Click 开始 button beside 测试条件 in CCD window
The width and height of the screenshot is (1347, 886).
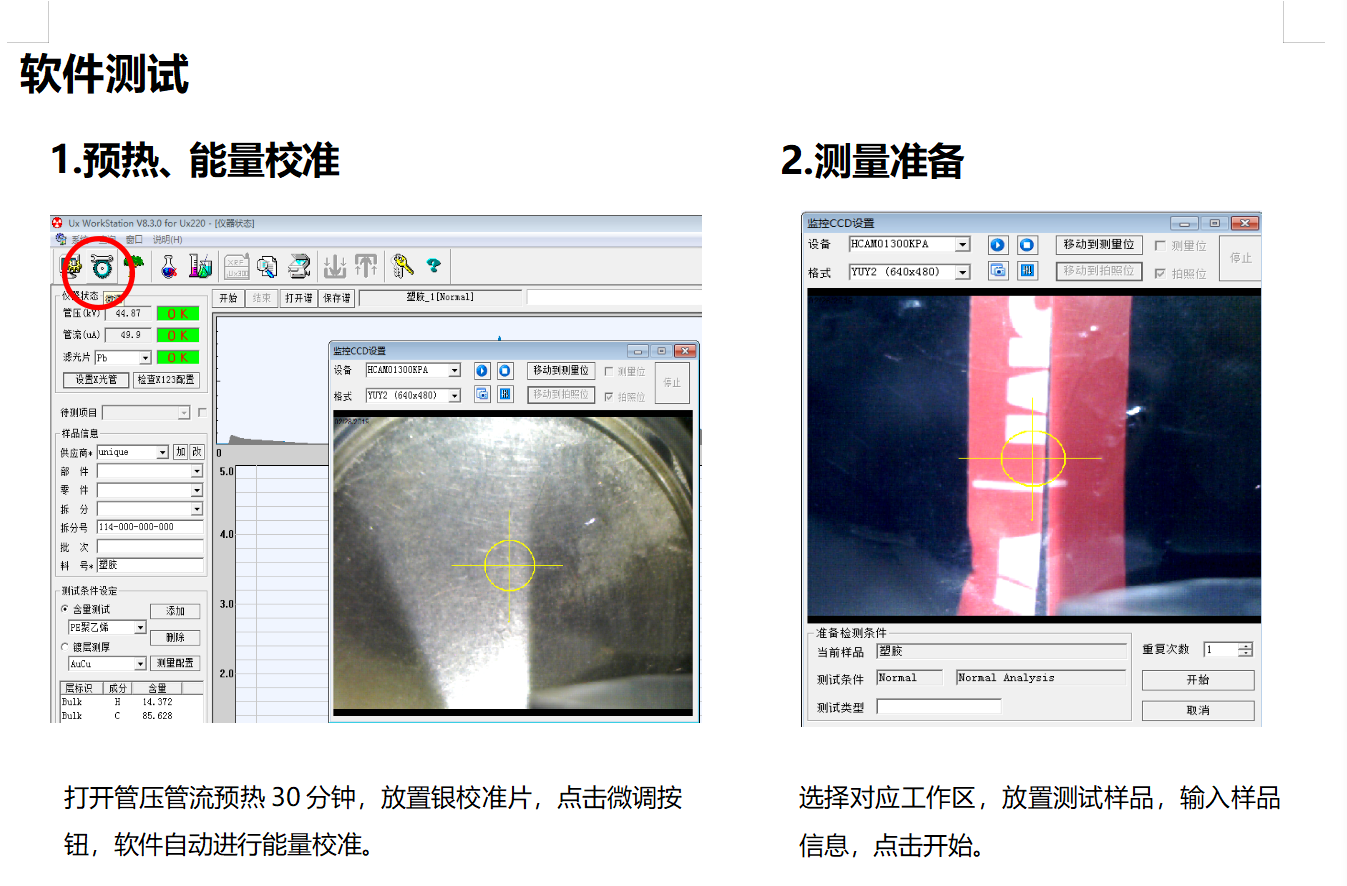click(1198, 680)
